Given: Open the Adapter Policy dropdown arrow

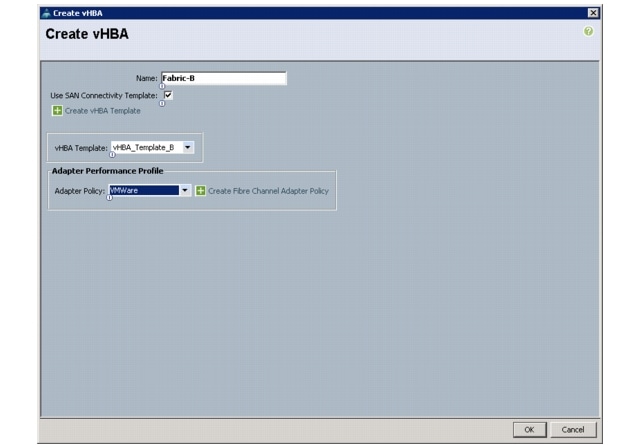Looking at the screenshot, I should (x=184, y=190).
